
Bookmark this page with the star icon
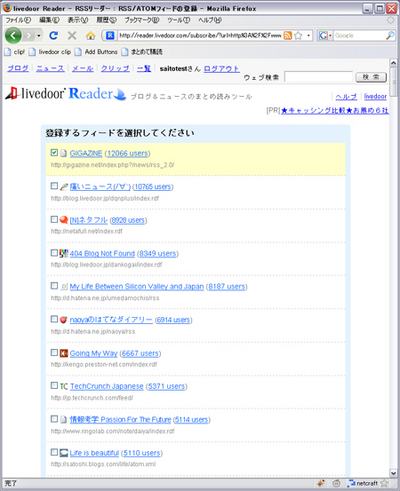(x=298, y=35)
